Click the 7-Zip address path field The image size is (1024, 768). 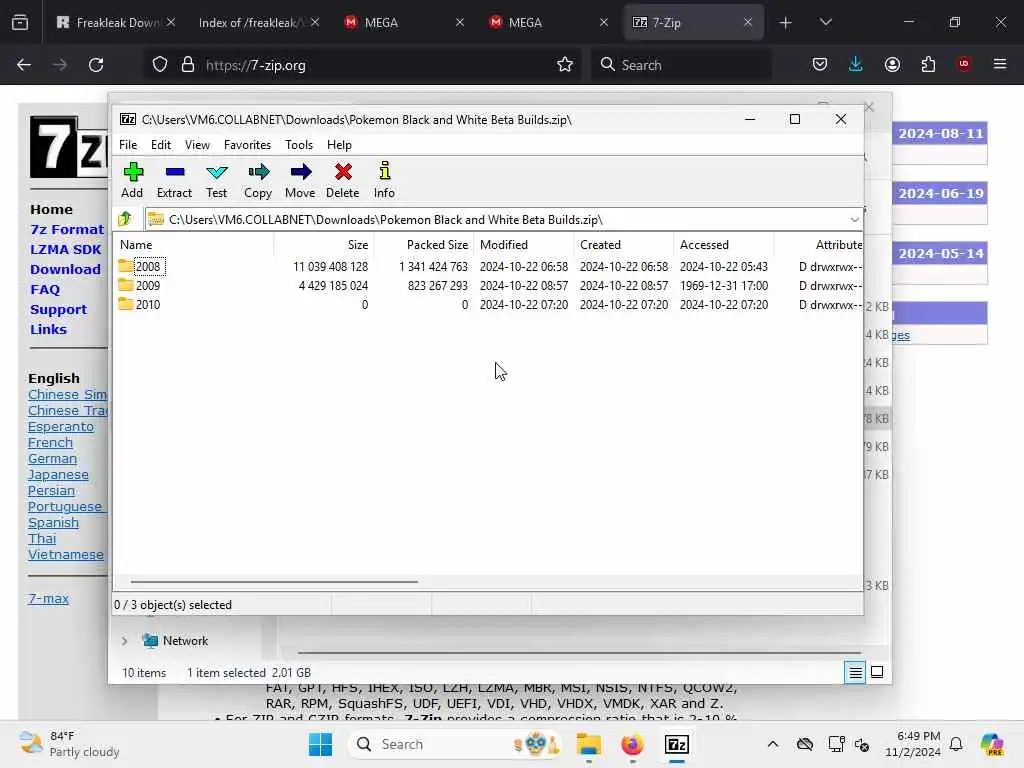[503, 219]
